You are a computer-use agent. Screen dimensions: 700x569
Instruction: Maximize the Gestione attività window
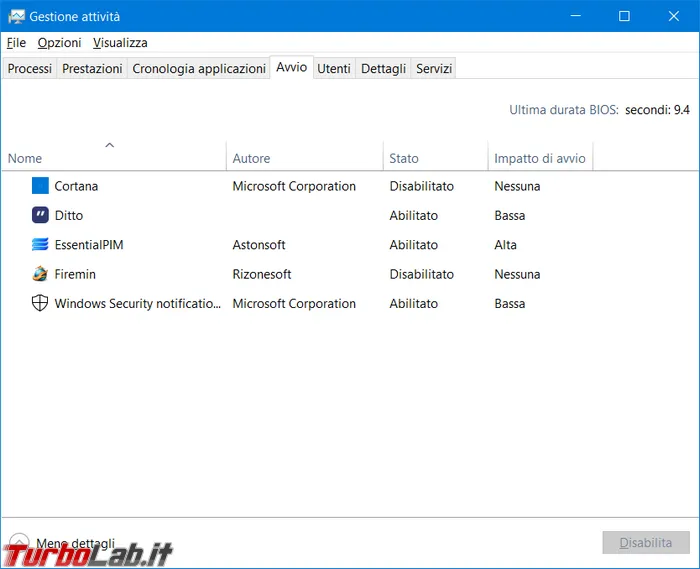pyautogui.click(x=624, y=16)
